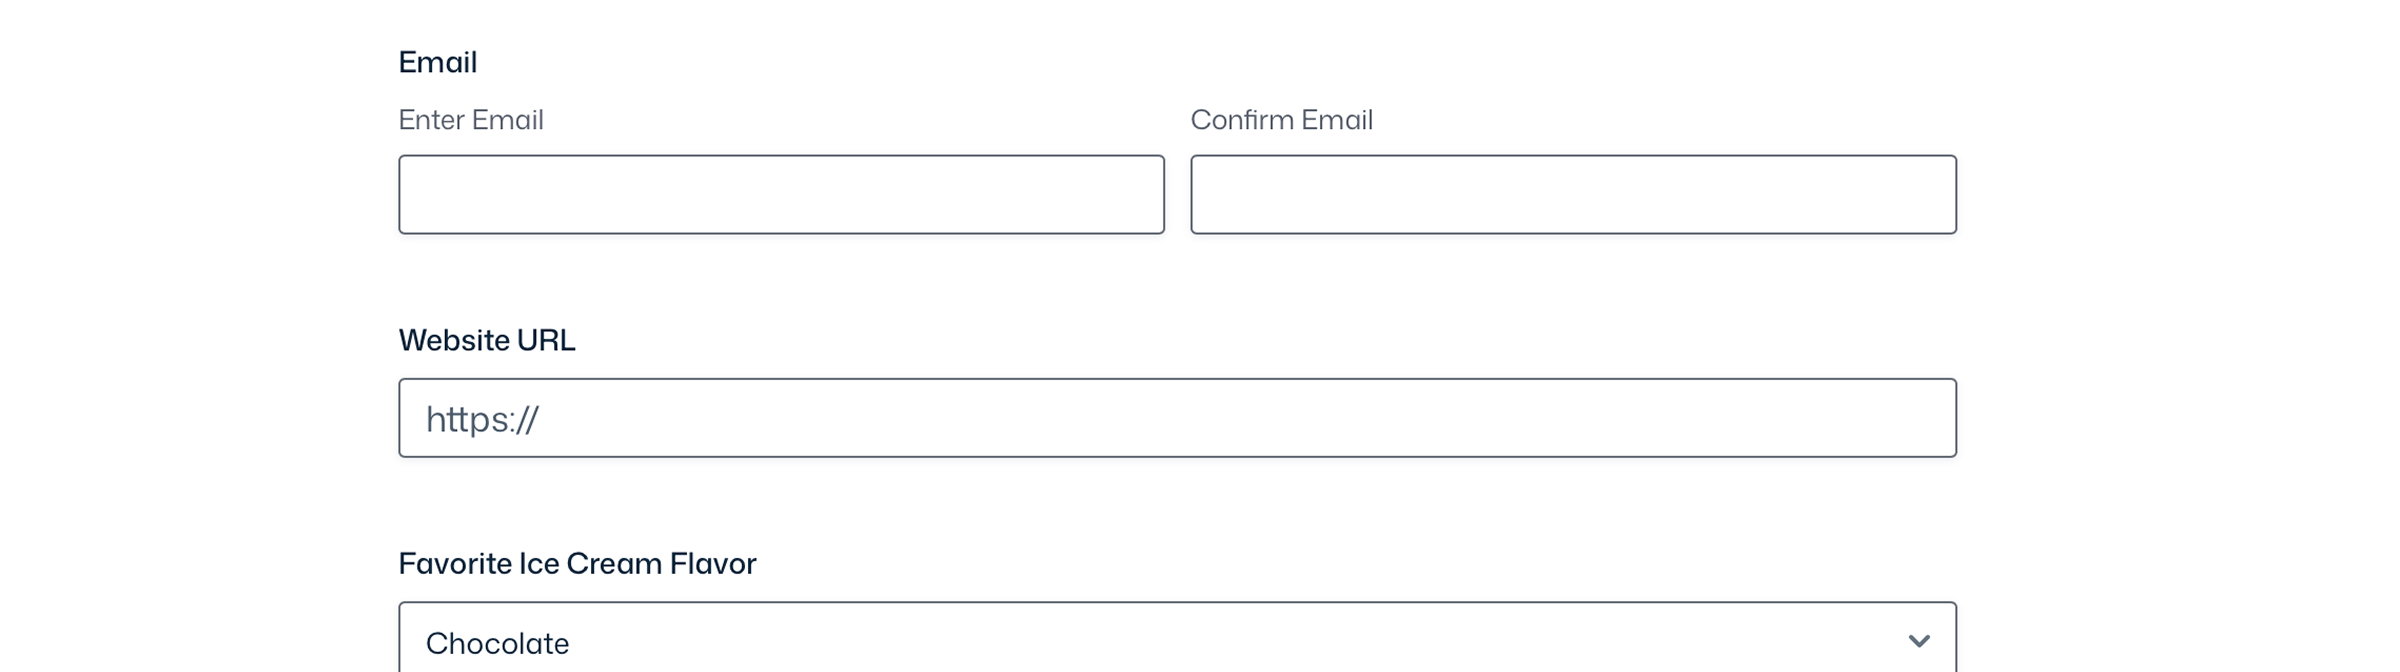Click the Website URL label
The image size is (2400, 672).
[x=488, y=340]
